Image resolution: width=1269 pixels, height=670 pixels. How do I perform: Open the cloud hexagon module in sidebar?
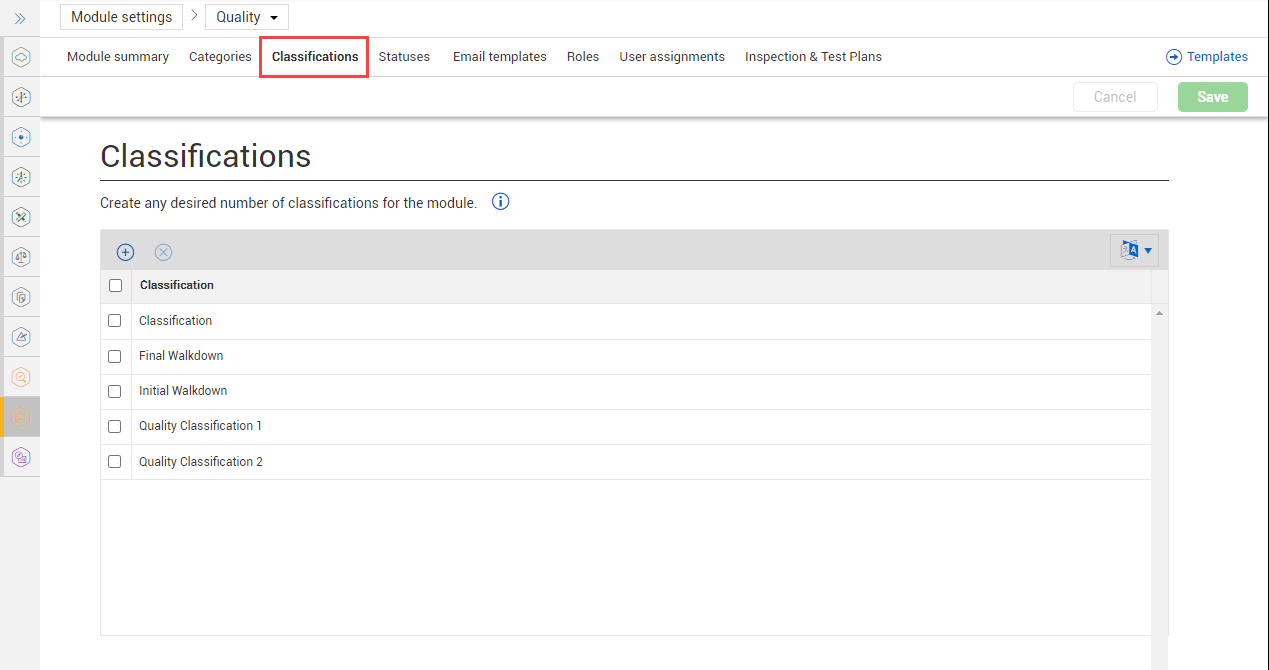coord(21,57)
